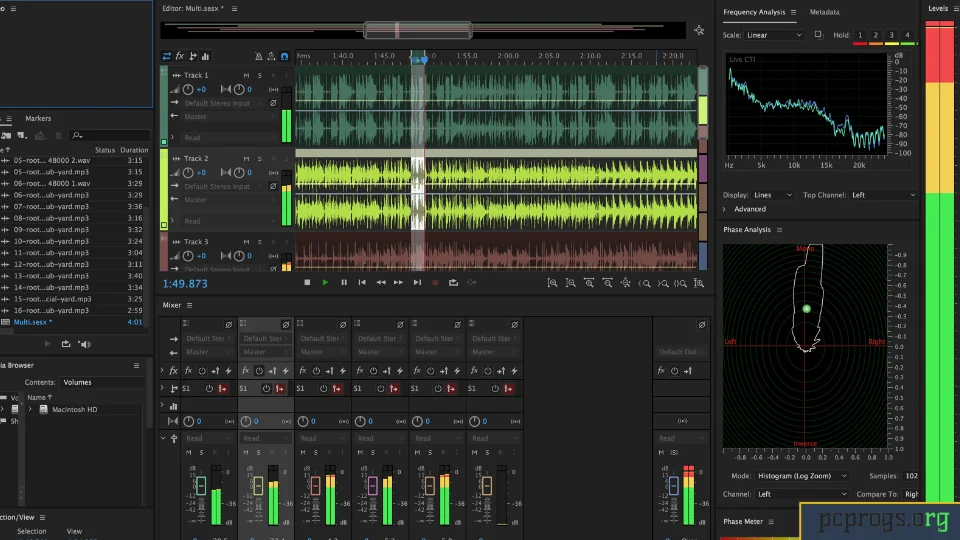This screenshot has width=960, height=540.
Task: Click Track 1 volume knob
Action: 188,89
